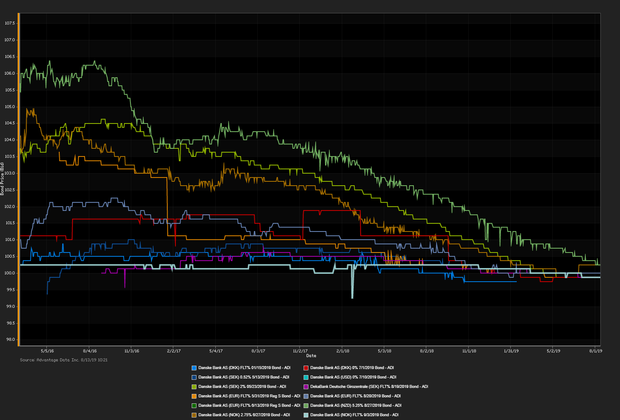Click the 5/2/19 date tick label
This screenshot has width=620, height=420.
[x=553, y=351]
